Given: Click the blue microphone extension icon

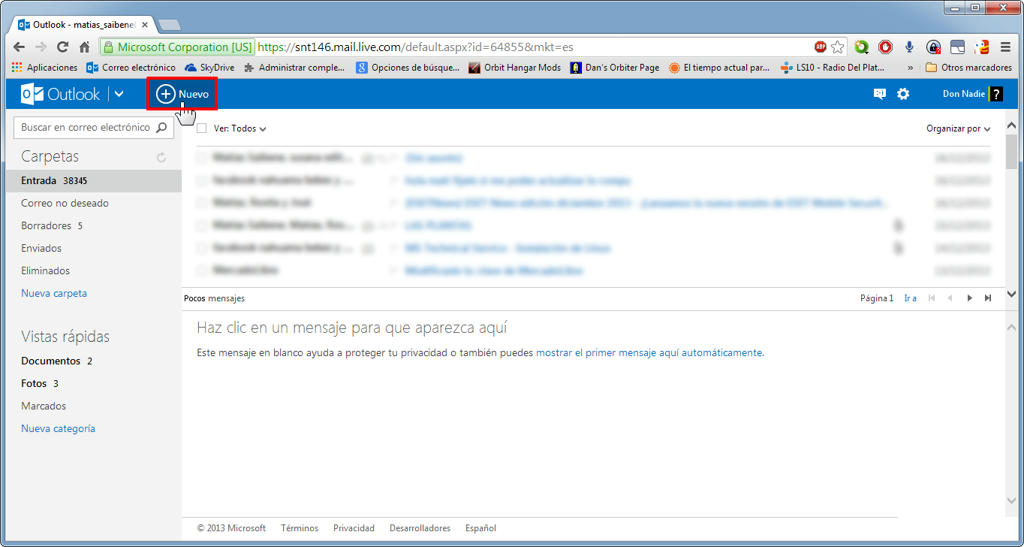Looking at the screenshot, I should point(909,47).
